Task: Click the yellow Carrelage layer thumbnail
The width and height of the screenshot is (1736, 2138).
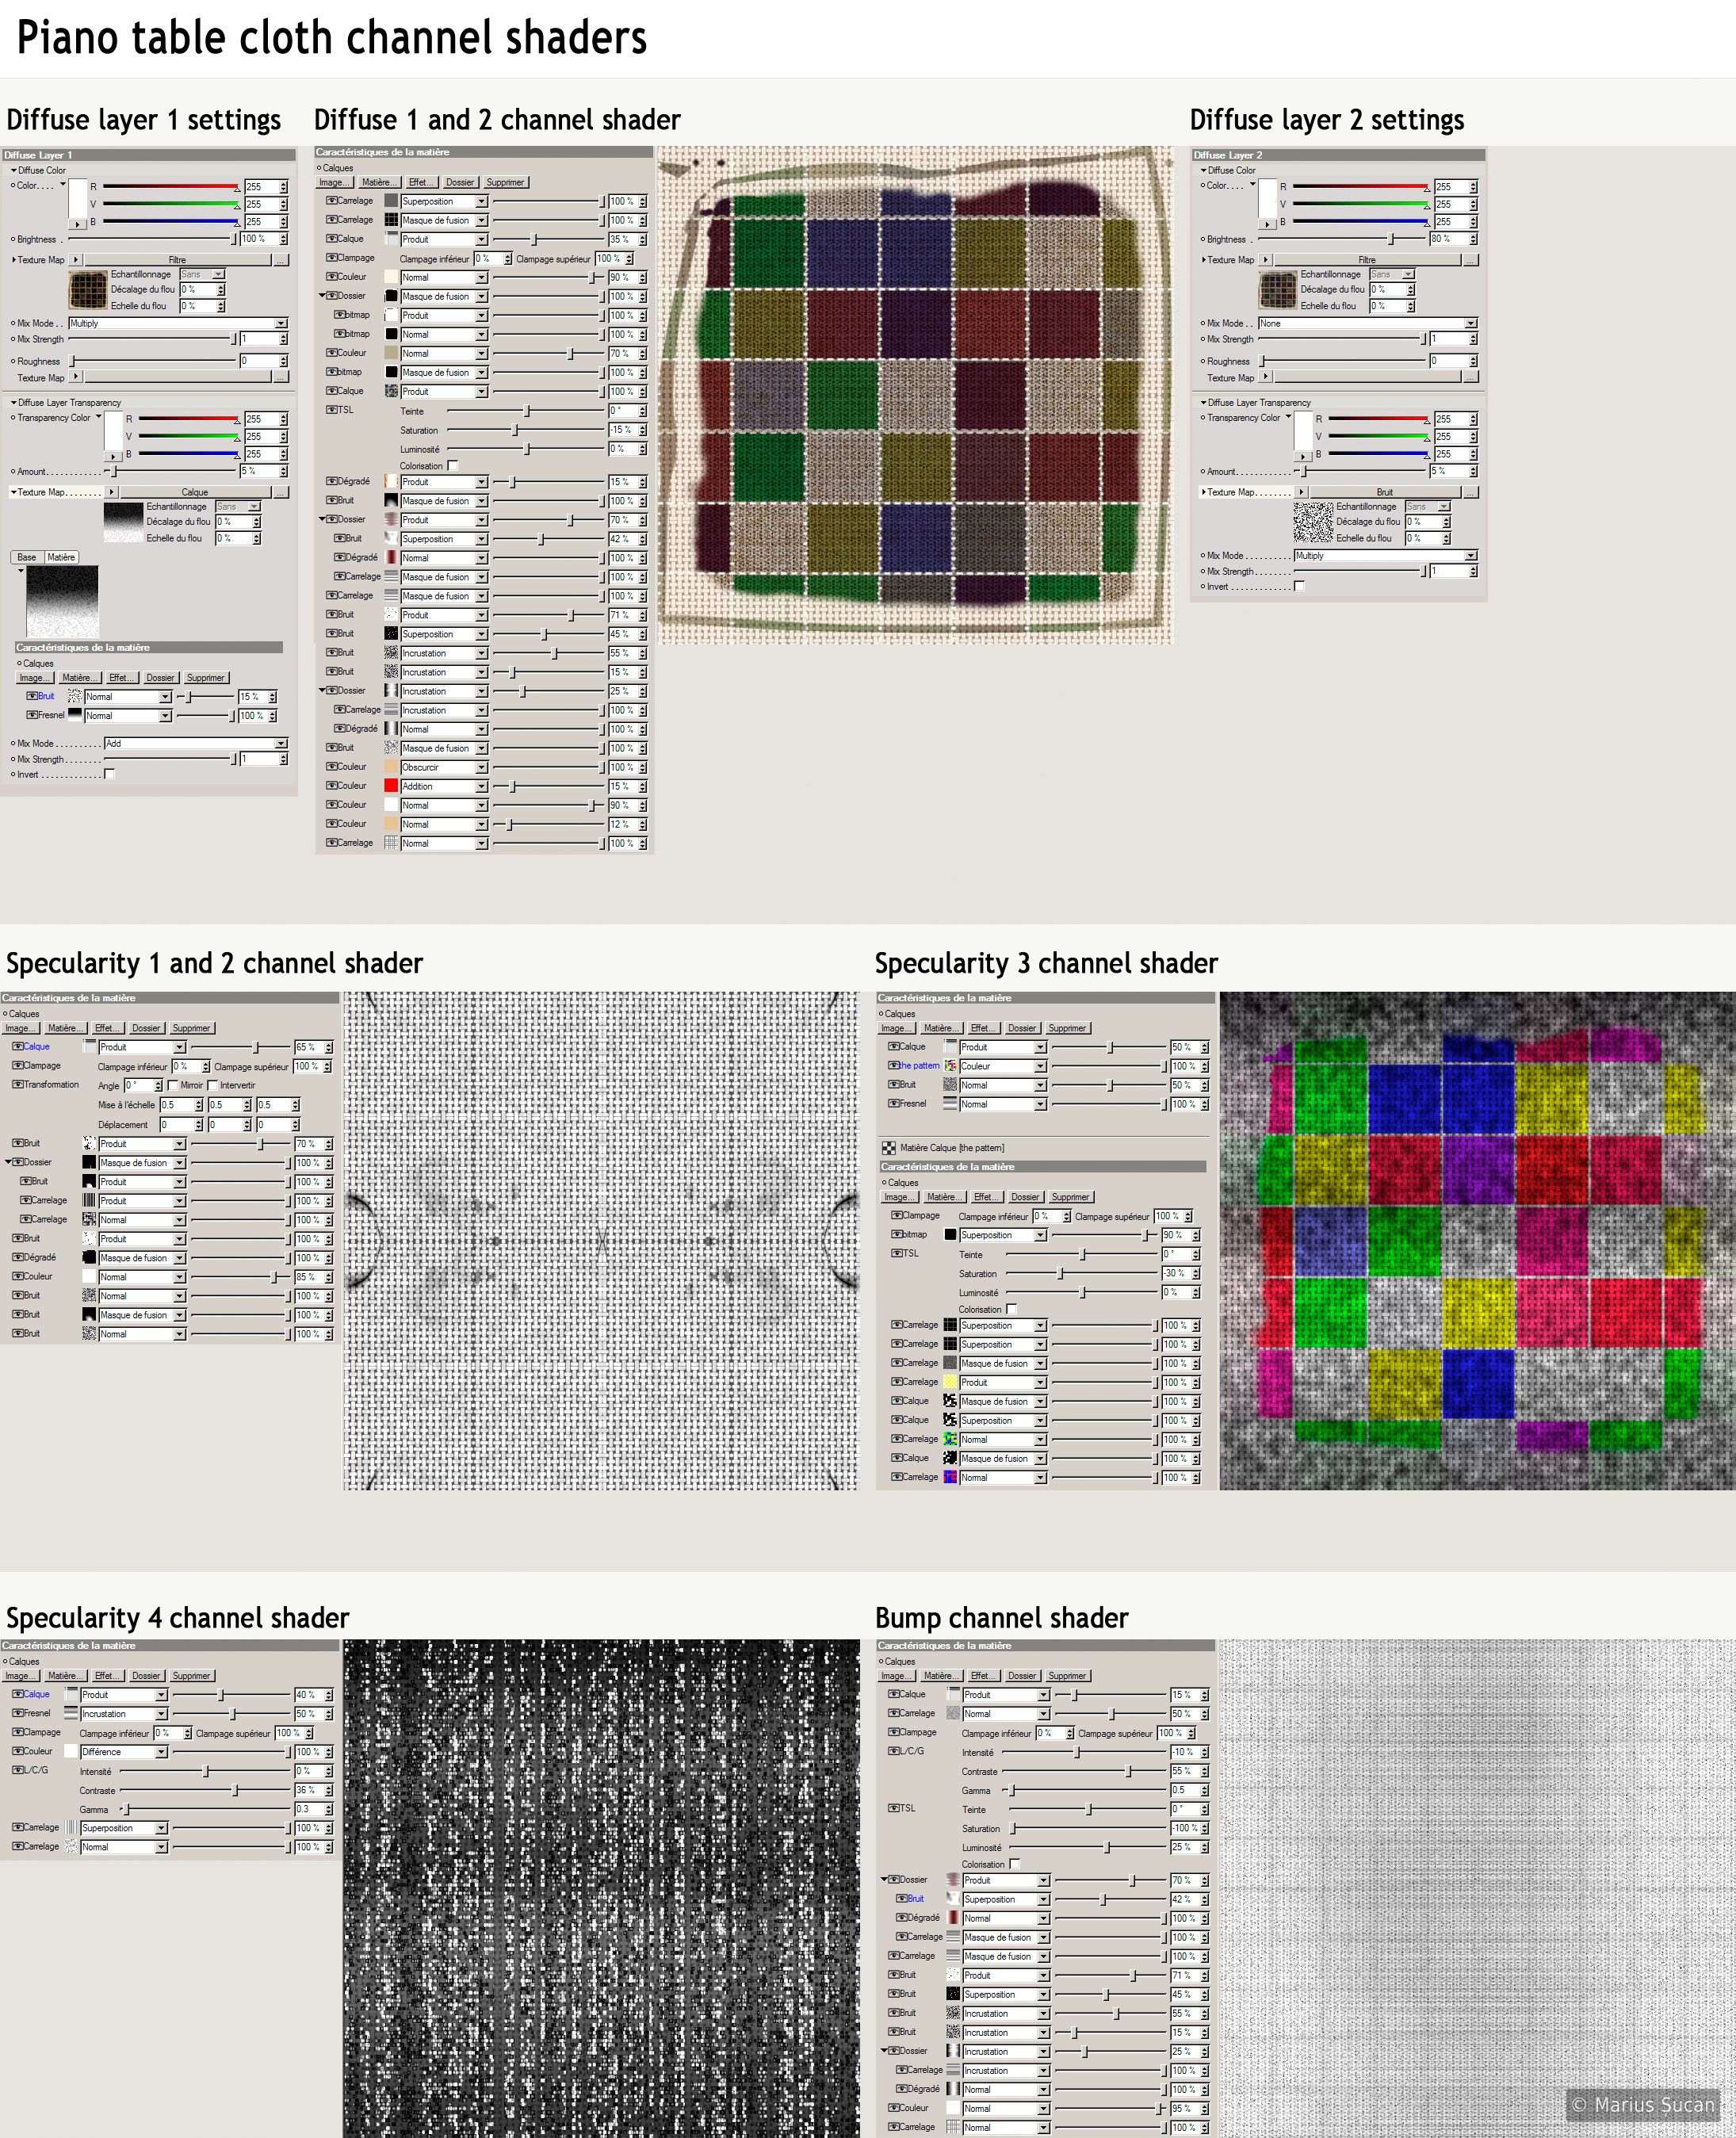Action: tap(950, 1382)
